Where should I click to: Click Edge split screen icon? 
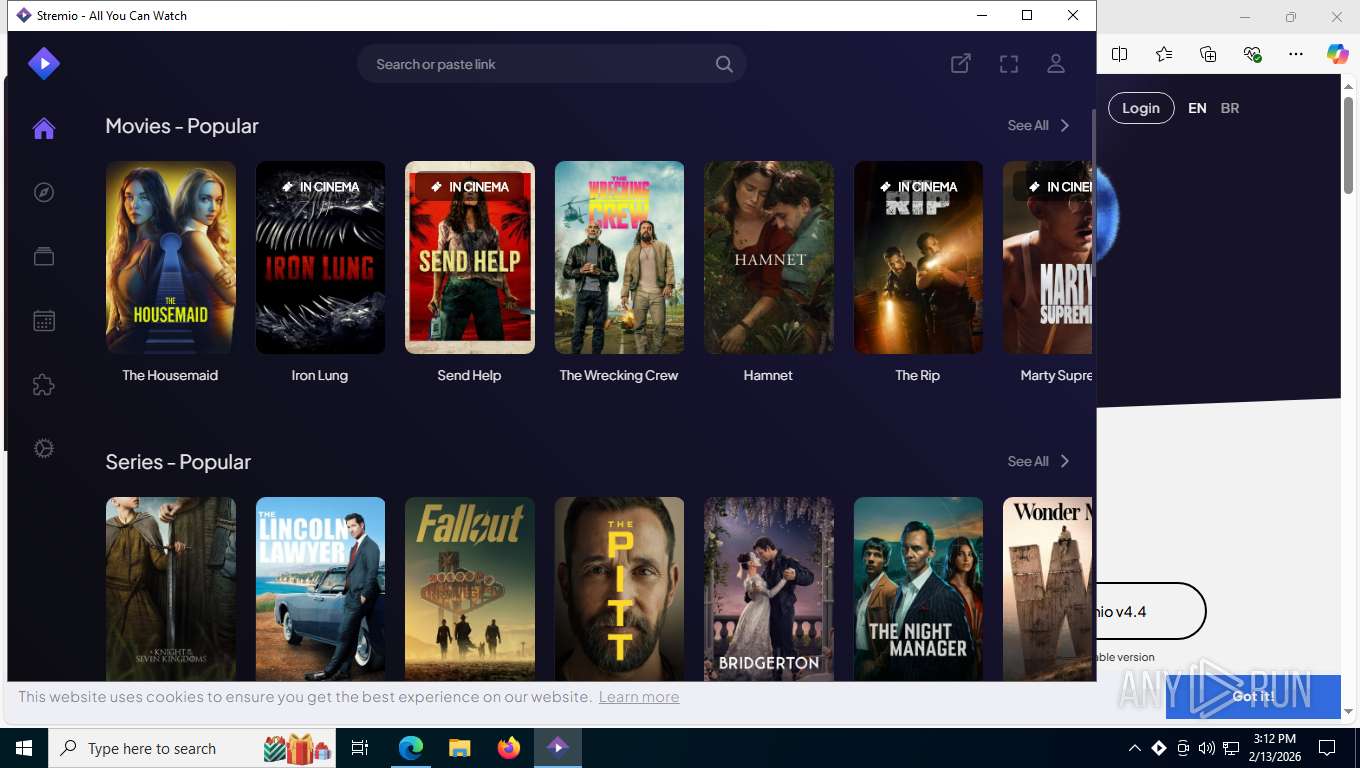coord(1120,54)
